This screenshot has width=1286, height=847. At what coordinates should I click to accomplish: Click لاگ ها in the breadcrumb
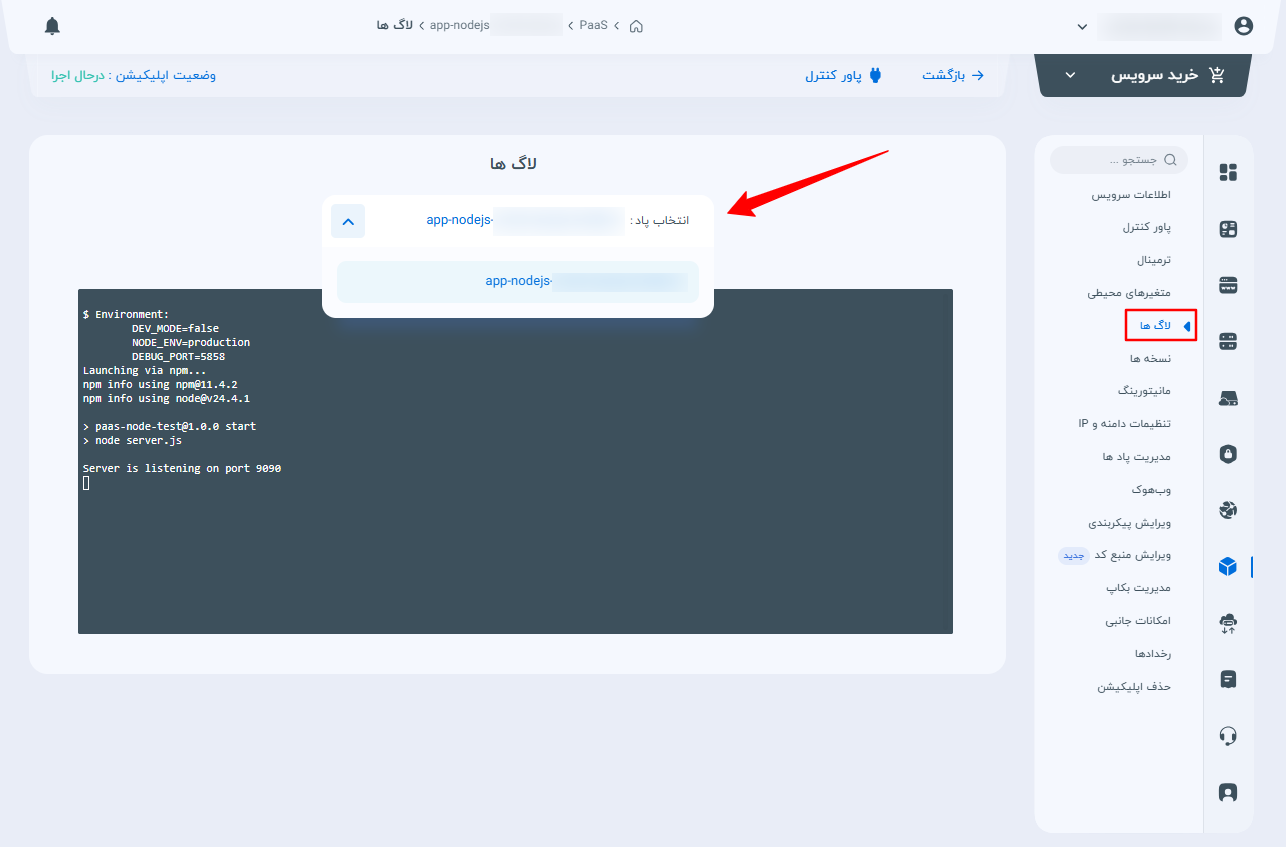point(395,25)
